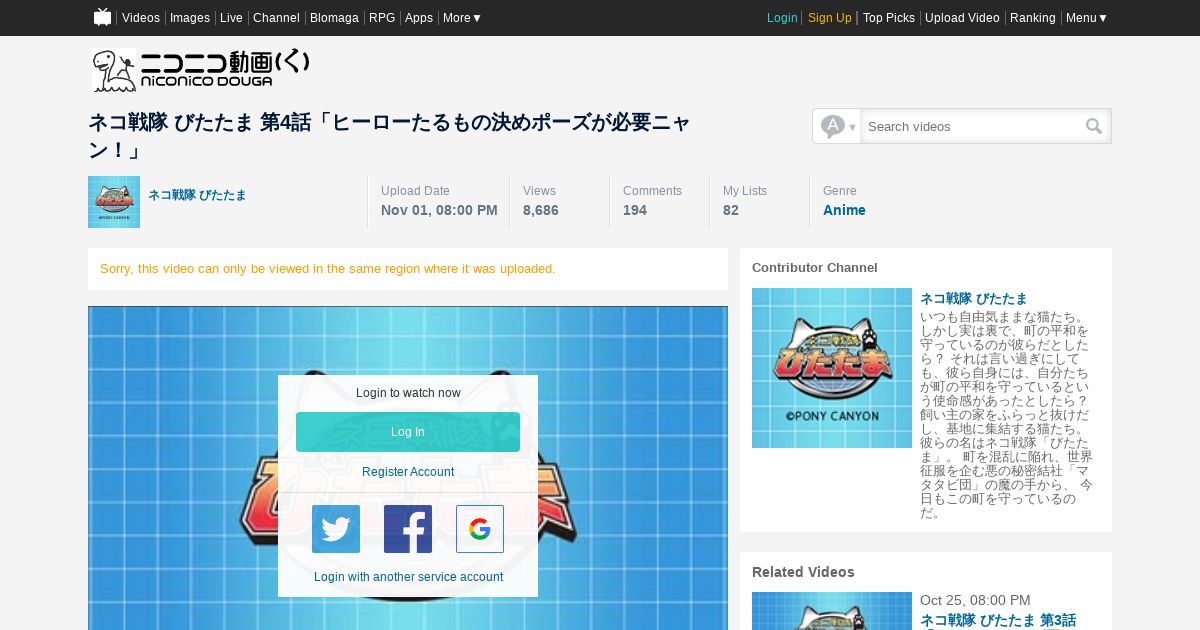Click the video title heading 第4話
This screenshot has height=630, width=1200.
(x=390, y=136)
